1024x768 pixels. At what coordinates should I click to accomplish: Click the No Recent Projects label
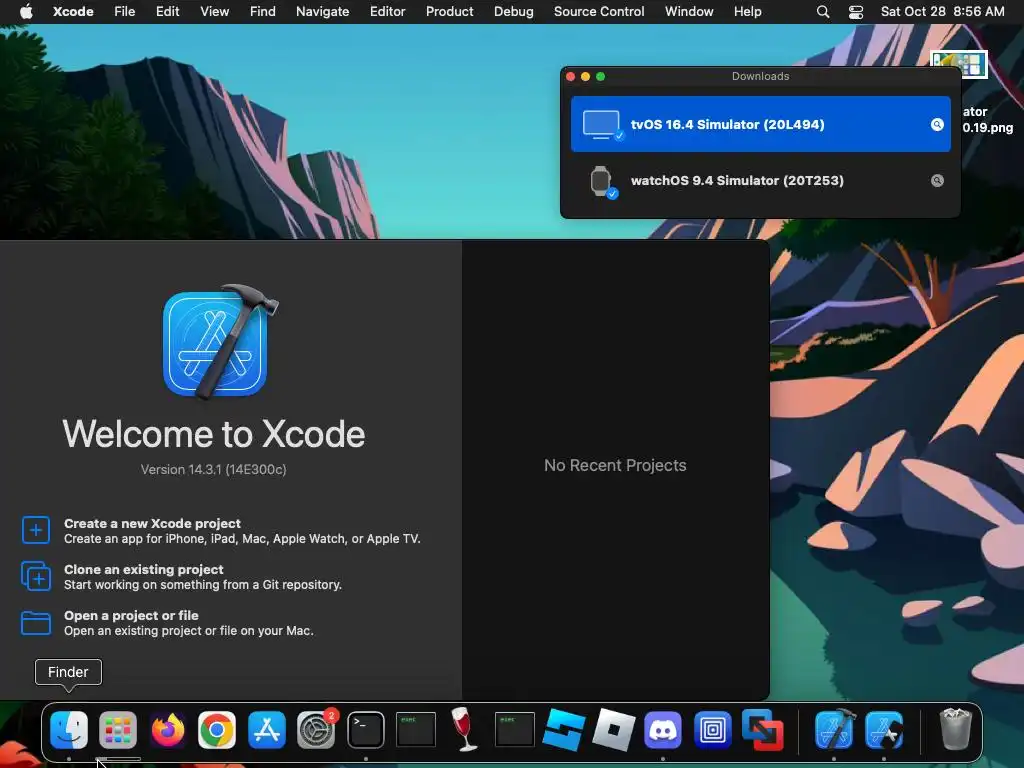615,466
